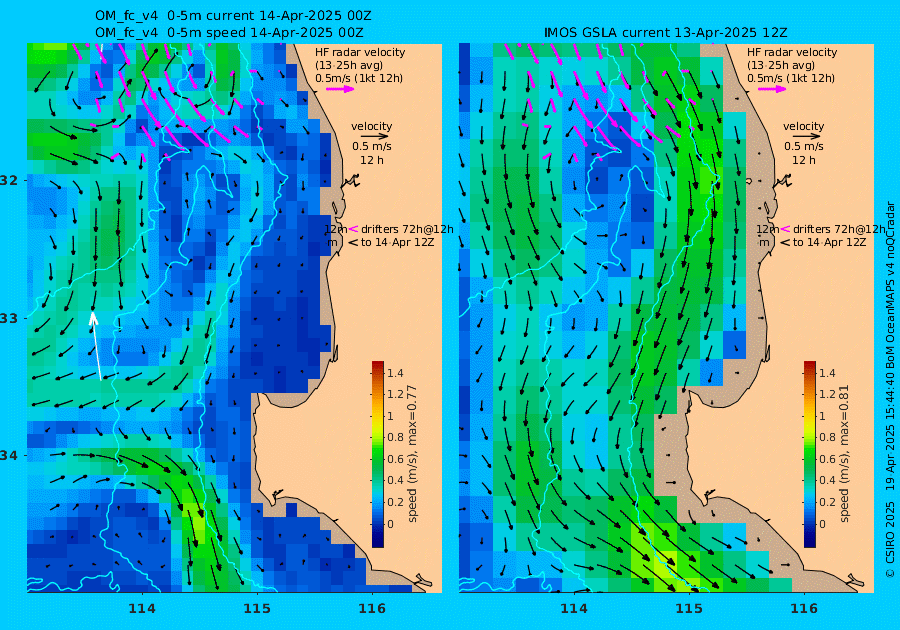900x630 pixels.
Task: Click 'drifters 72h@12h' text in the left map
Action: (x=407, y=229)
